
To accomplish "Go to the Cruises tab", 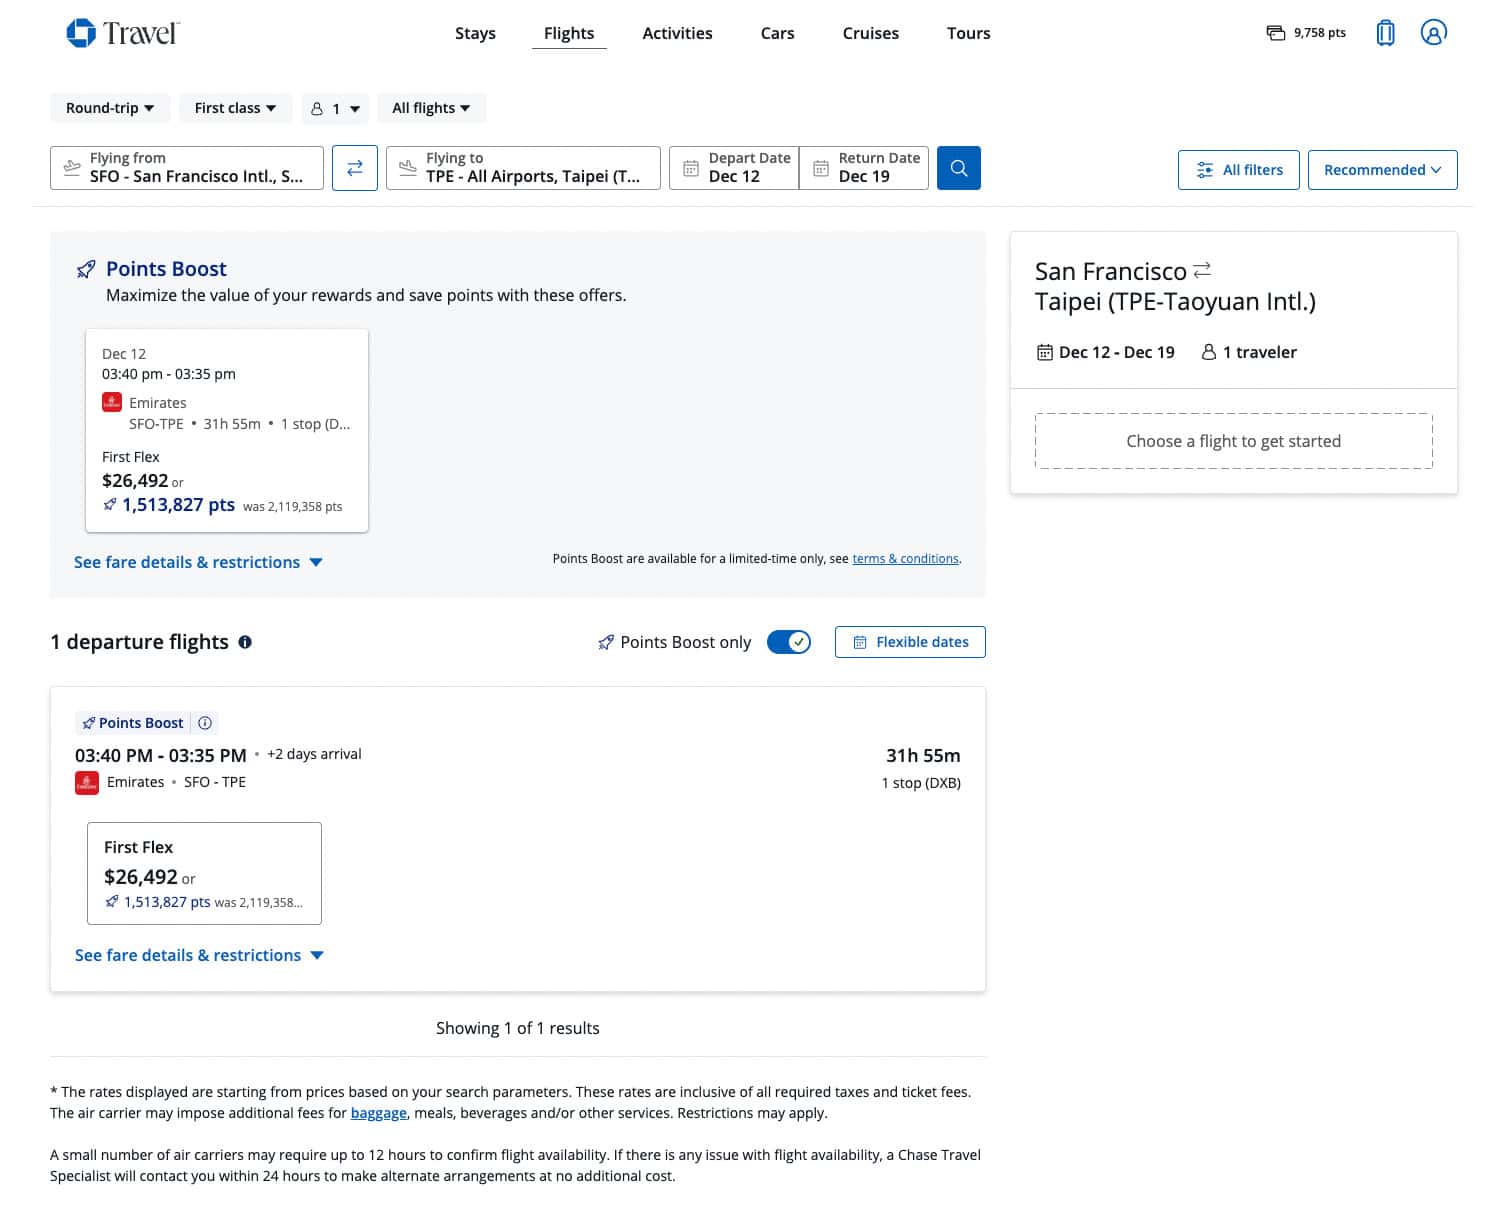I will pyautogui.click(x=870, y=33).
